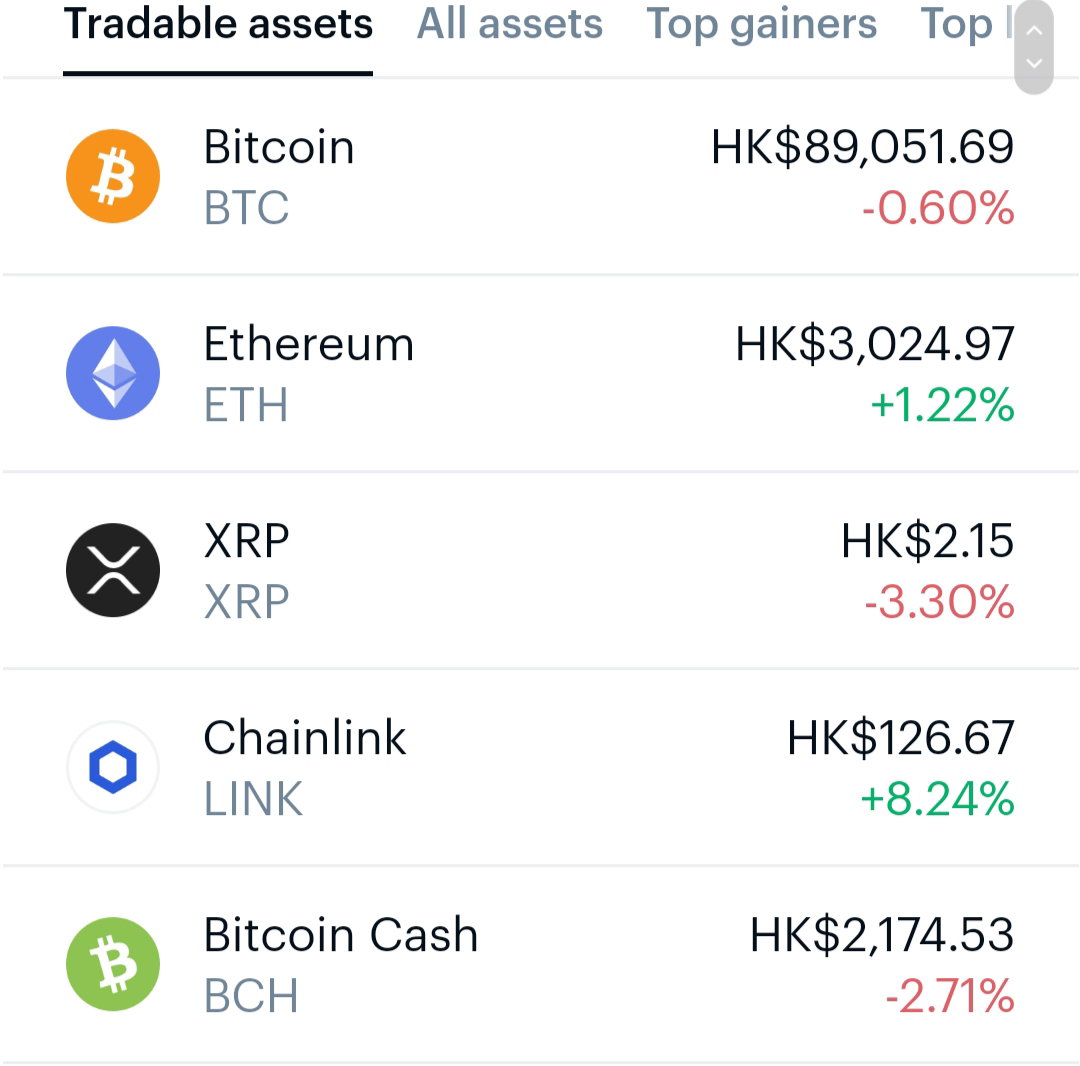The height and width of the screenshot is (1066, 1080).
Task: Click Bitcoin price HK$89,051.69
Action: pos(862,147)
